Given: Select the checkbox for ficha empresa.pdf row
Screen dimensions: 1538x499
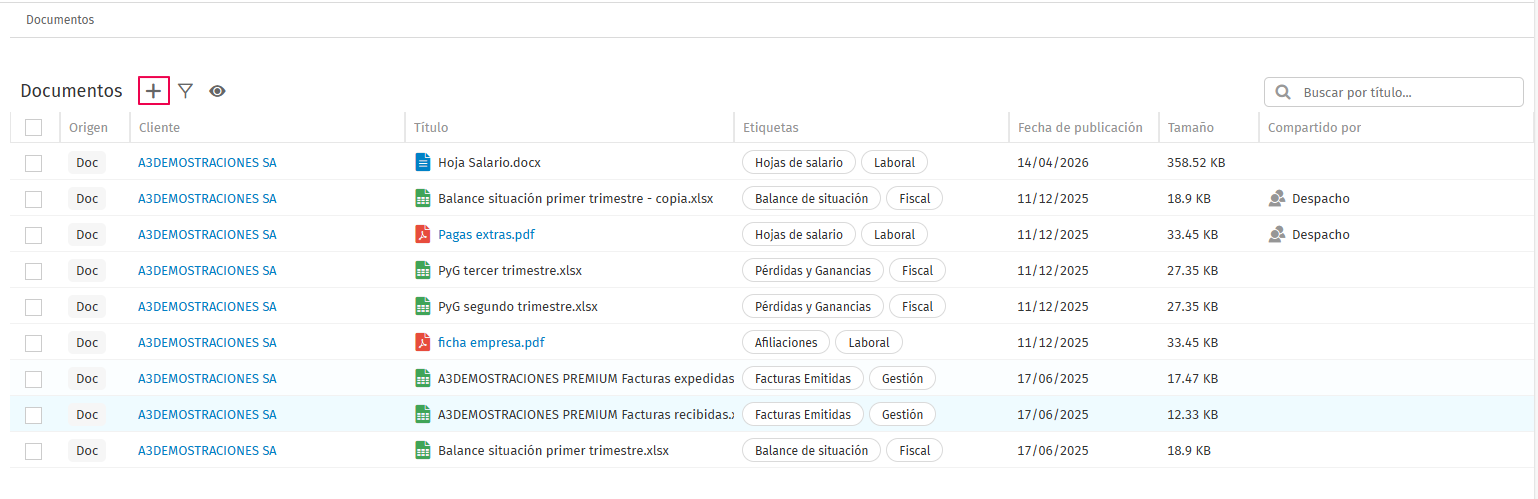Looking at the screenshot, I should (x=33, y=342).
